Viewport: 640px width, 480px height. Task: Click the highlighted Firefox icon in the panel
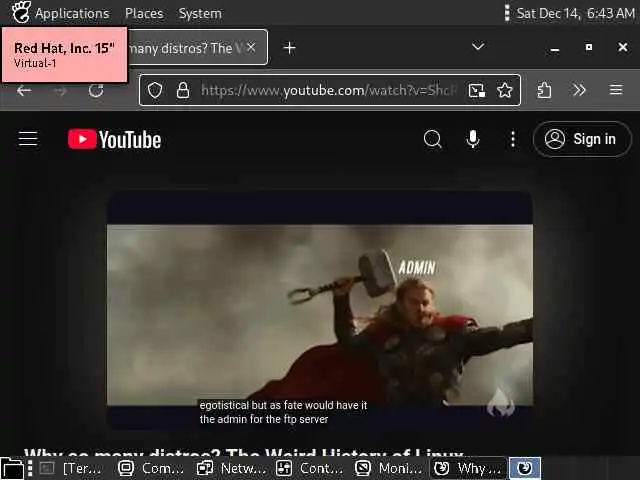tap(525, 468)
